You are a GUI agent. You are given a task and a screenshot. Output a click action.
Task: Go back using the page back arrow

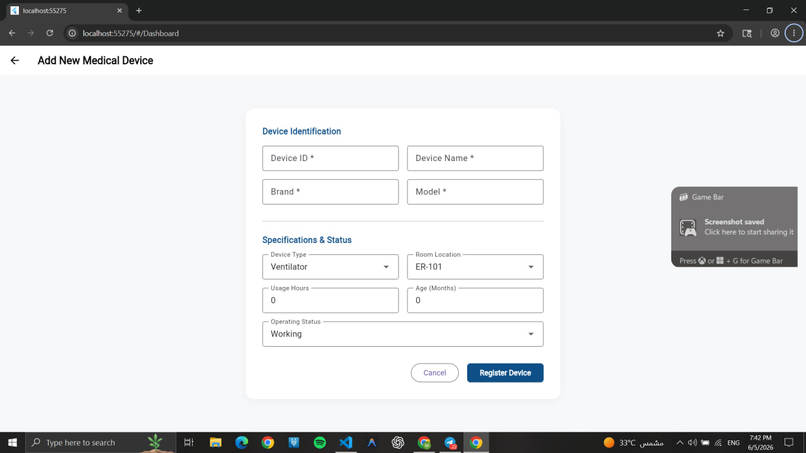(15, 61)
